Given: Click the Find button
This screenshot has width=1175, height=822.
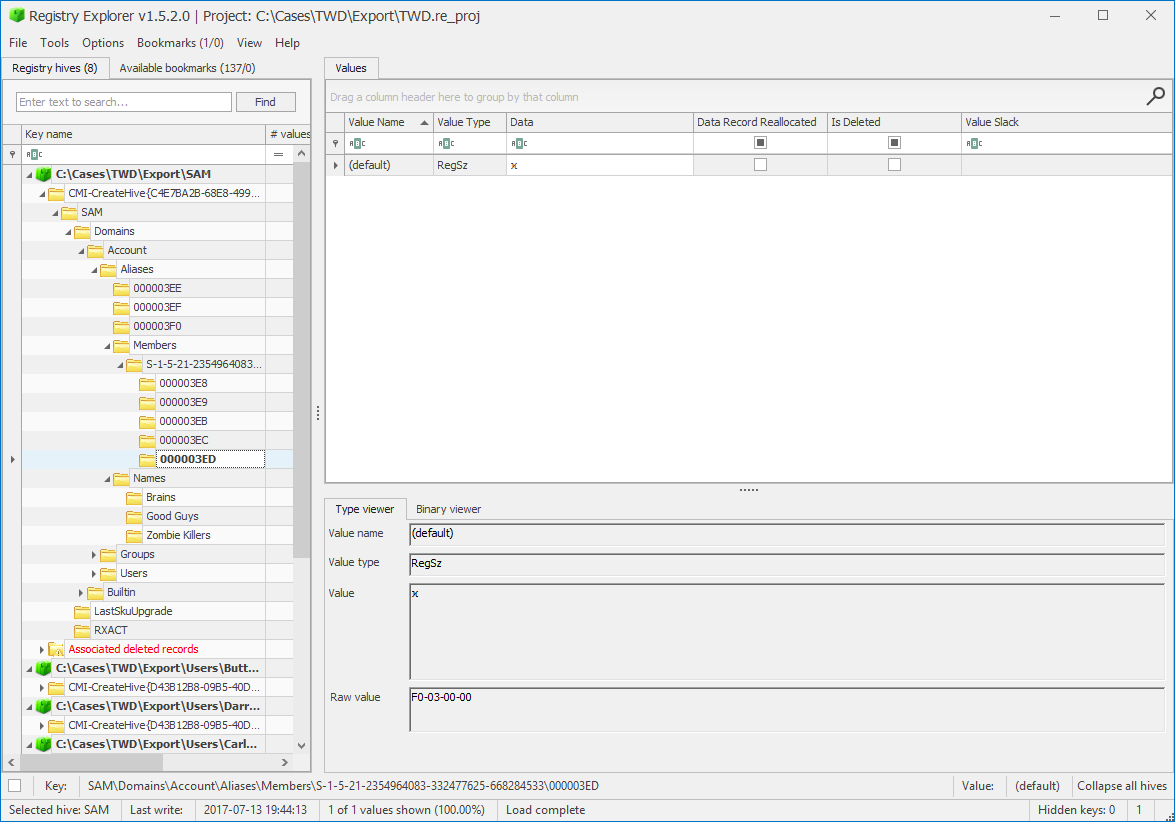Looking at the screenshot, I should [265, 102].
